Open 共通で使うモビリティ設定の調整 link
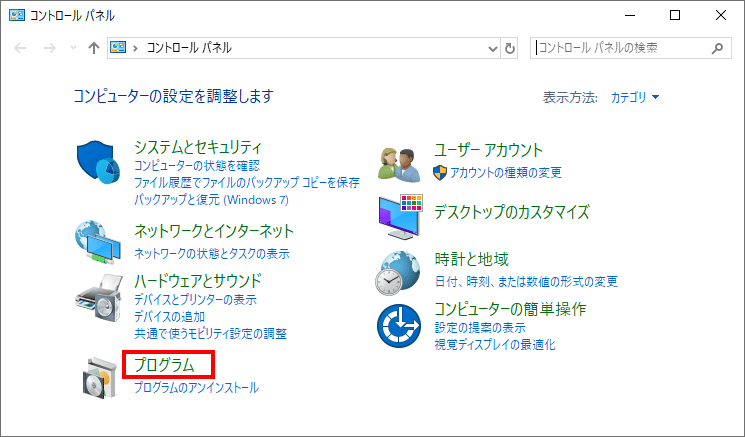745x437 pixels. coord(210,333)
